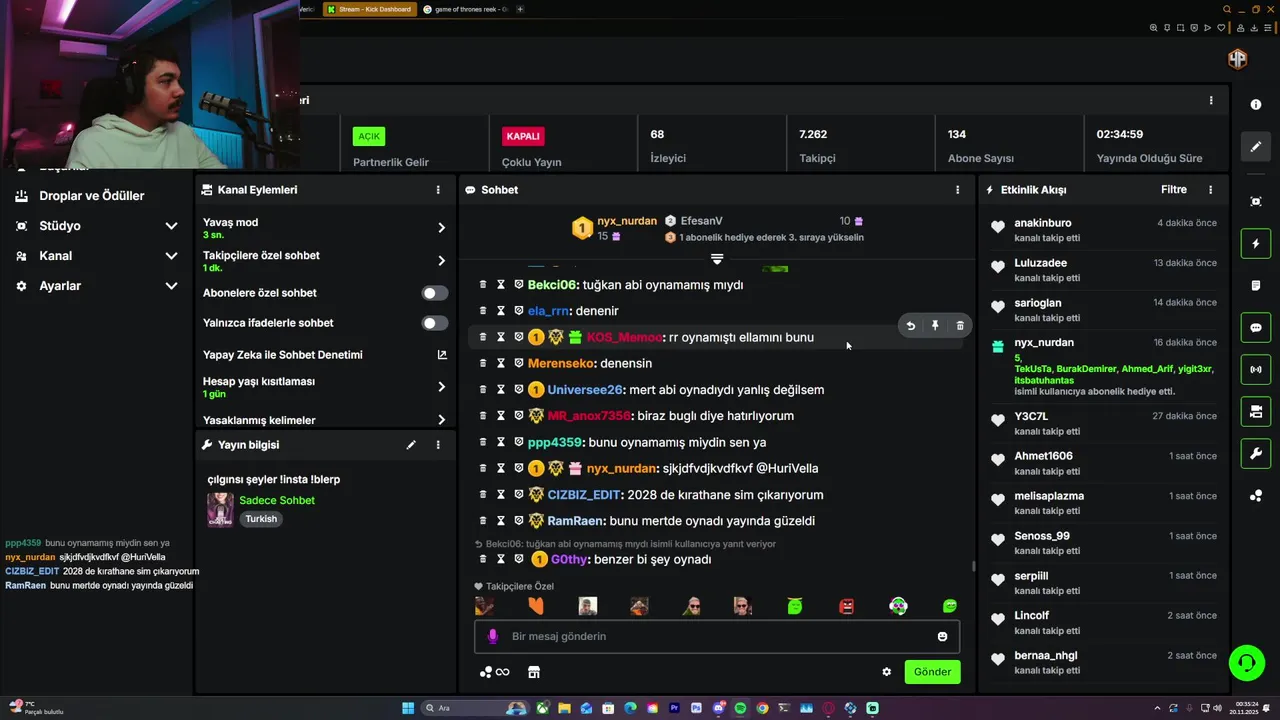This screenshot has height=720, width=1280.
Task: Click the AÇIK Partnerlik Gelir badge
Action: tap(369, 136)
